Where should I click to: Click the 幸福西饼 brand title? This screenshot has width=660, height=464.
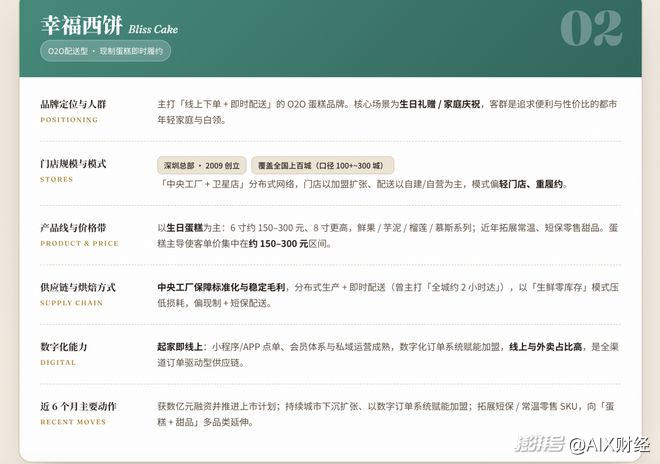[x=81, y=26]
